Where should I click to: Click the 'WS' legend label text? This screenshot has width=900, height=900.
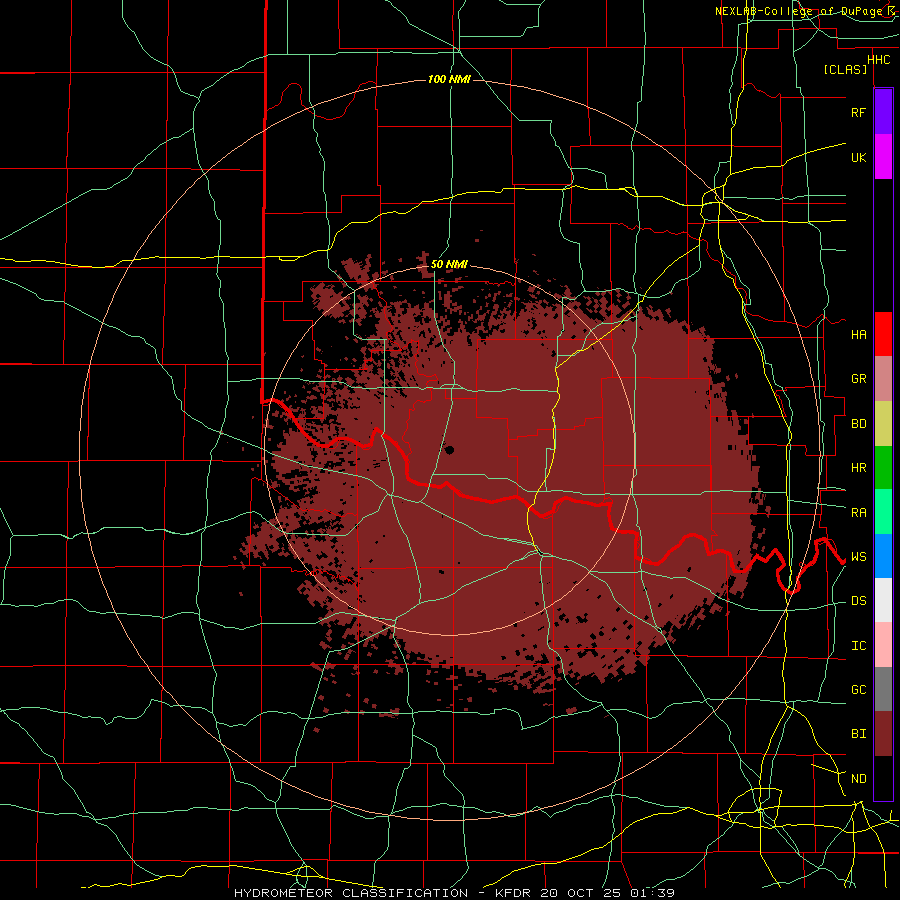(x=858, y=557)
